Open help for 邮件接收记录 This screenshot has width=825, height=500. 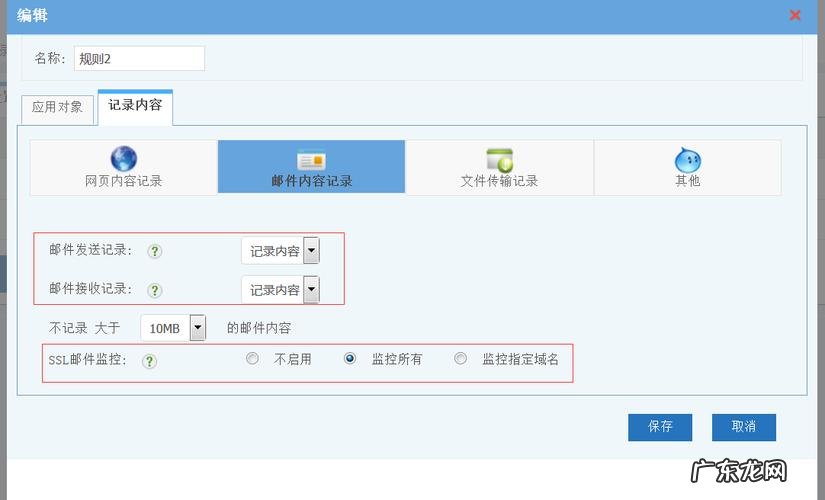tap(154, 290)
